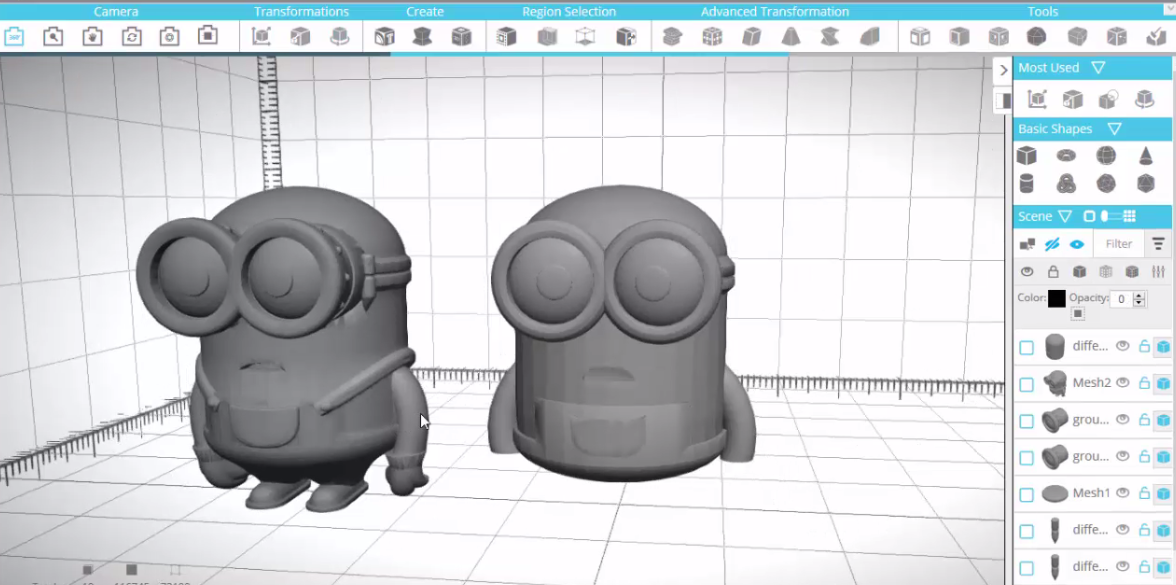Select the Mesh1 object name in Scene
The image size is (1176, 585).
point(1090,493)
